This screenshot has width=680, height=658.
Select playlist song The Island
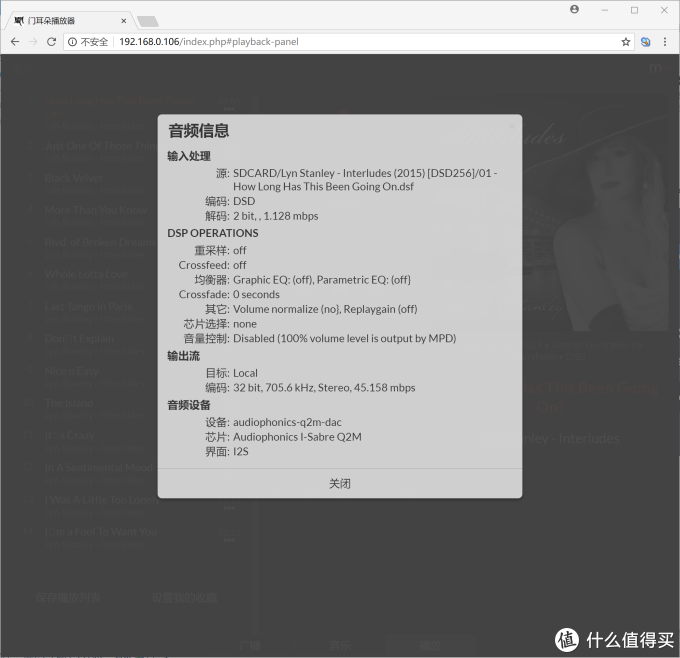pos(69,403)
